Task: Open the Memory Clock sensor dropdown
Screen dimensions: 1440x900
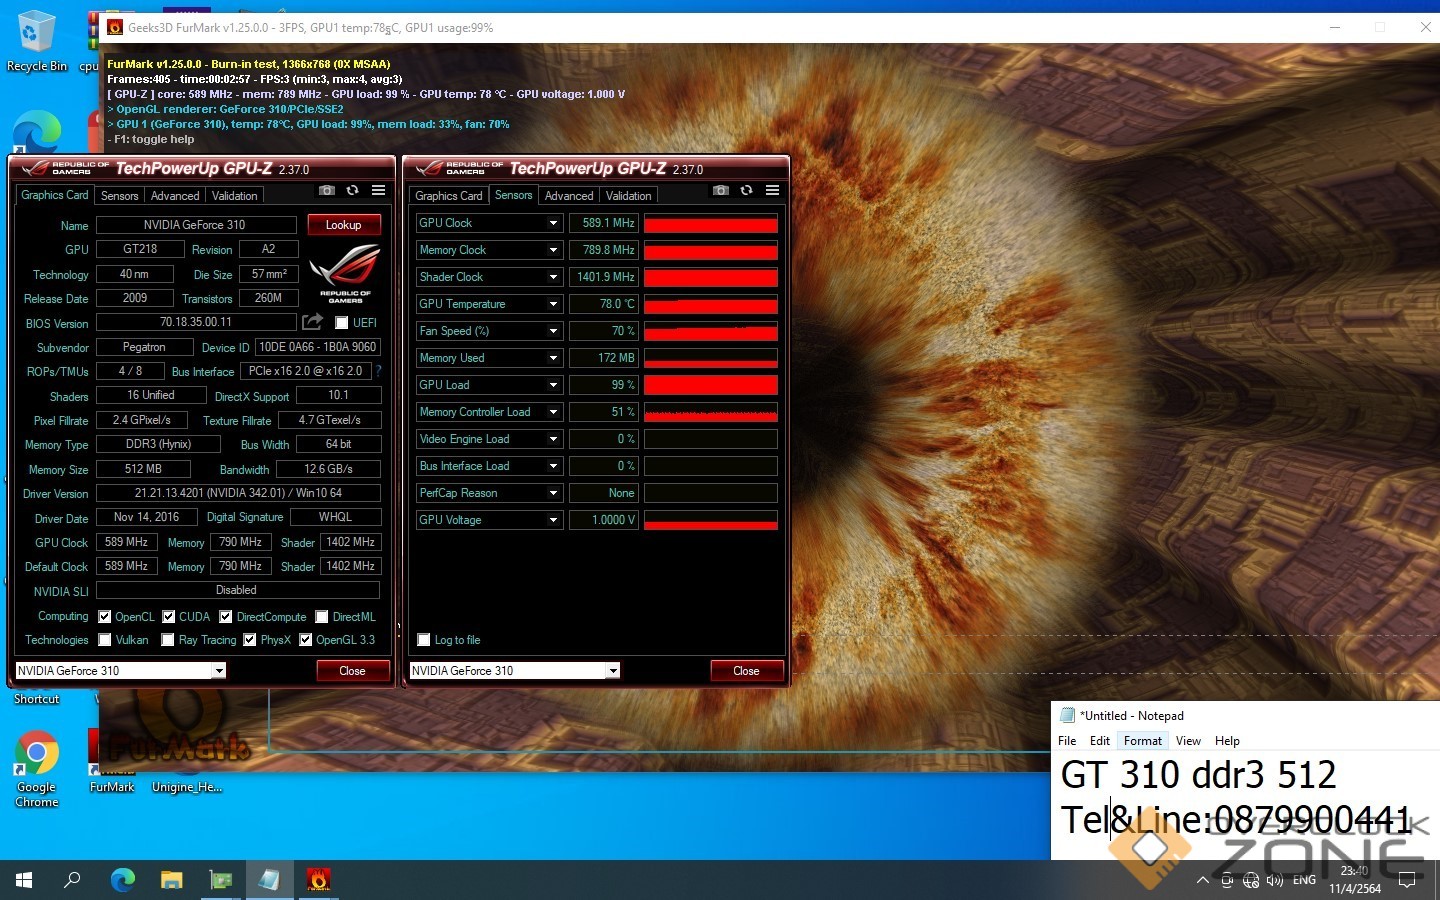Action: (x=553, y=250)
